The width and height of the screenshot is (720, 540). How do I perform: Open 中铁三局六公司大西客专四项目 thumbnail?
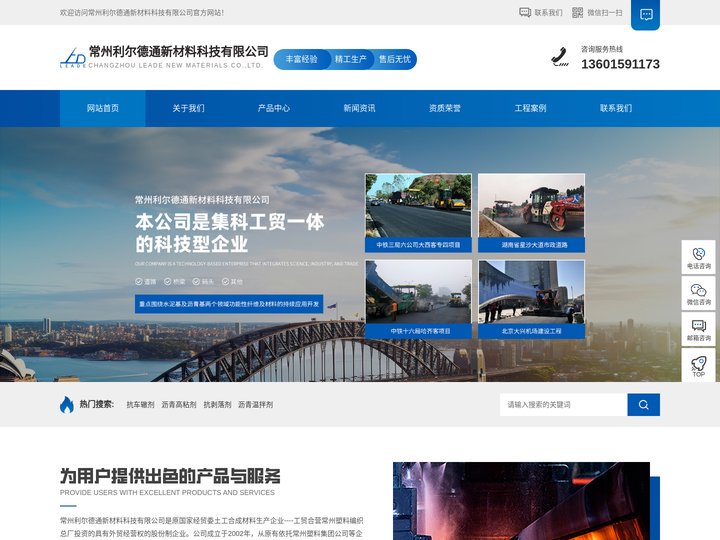tap(418, 213)
